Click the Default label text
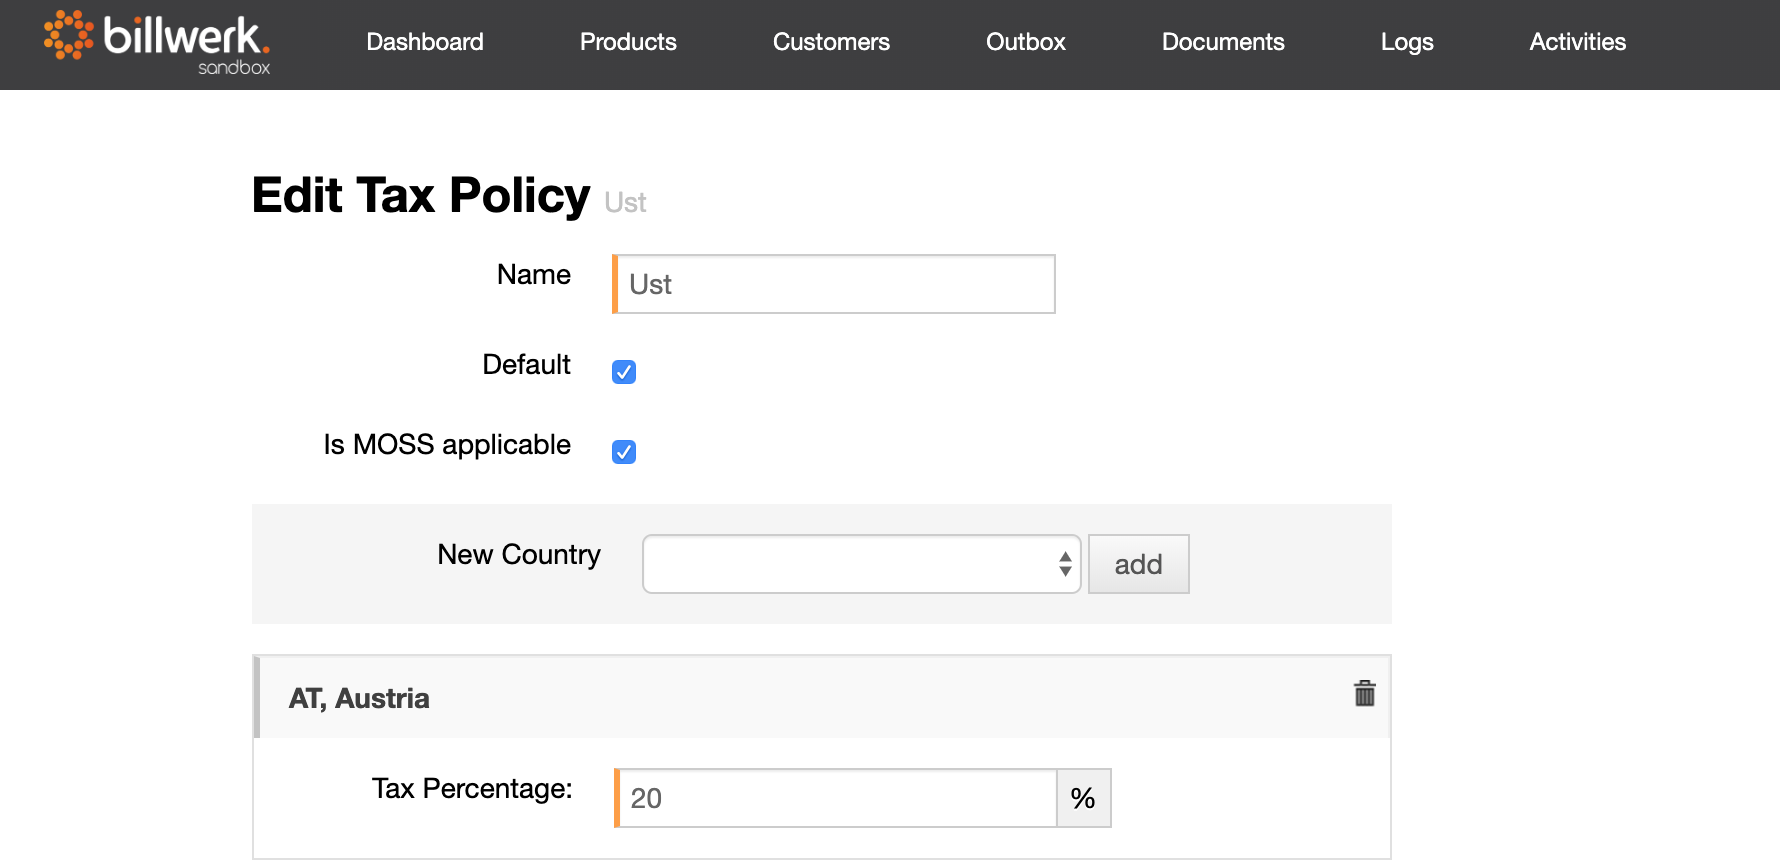This screenshot has width=1780, height=866. pos(526,365)
